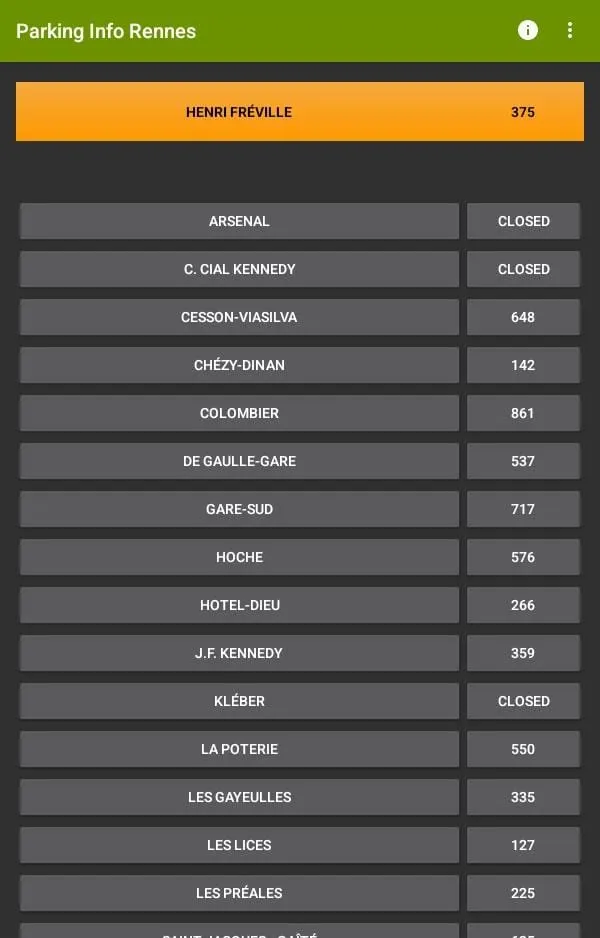Open the DE GAULLE-GARE parking
Viewport: 600px width, 938px height.
point(239,461)
